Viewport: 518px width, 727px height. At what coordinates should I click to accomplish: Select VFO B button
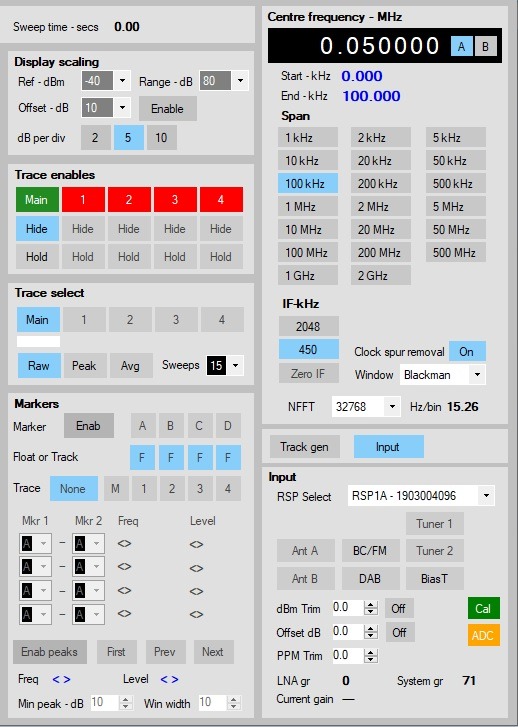[x=485, y=46]
